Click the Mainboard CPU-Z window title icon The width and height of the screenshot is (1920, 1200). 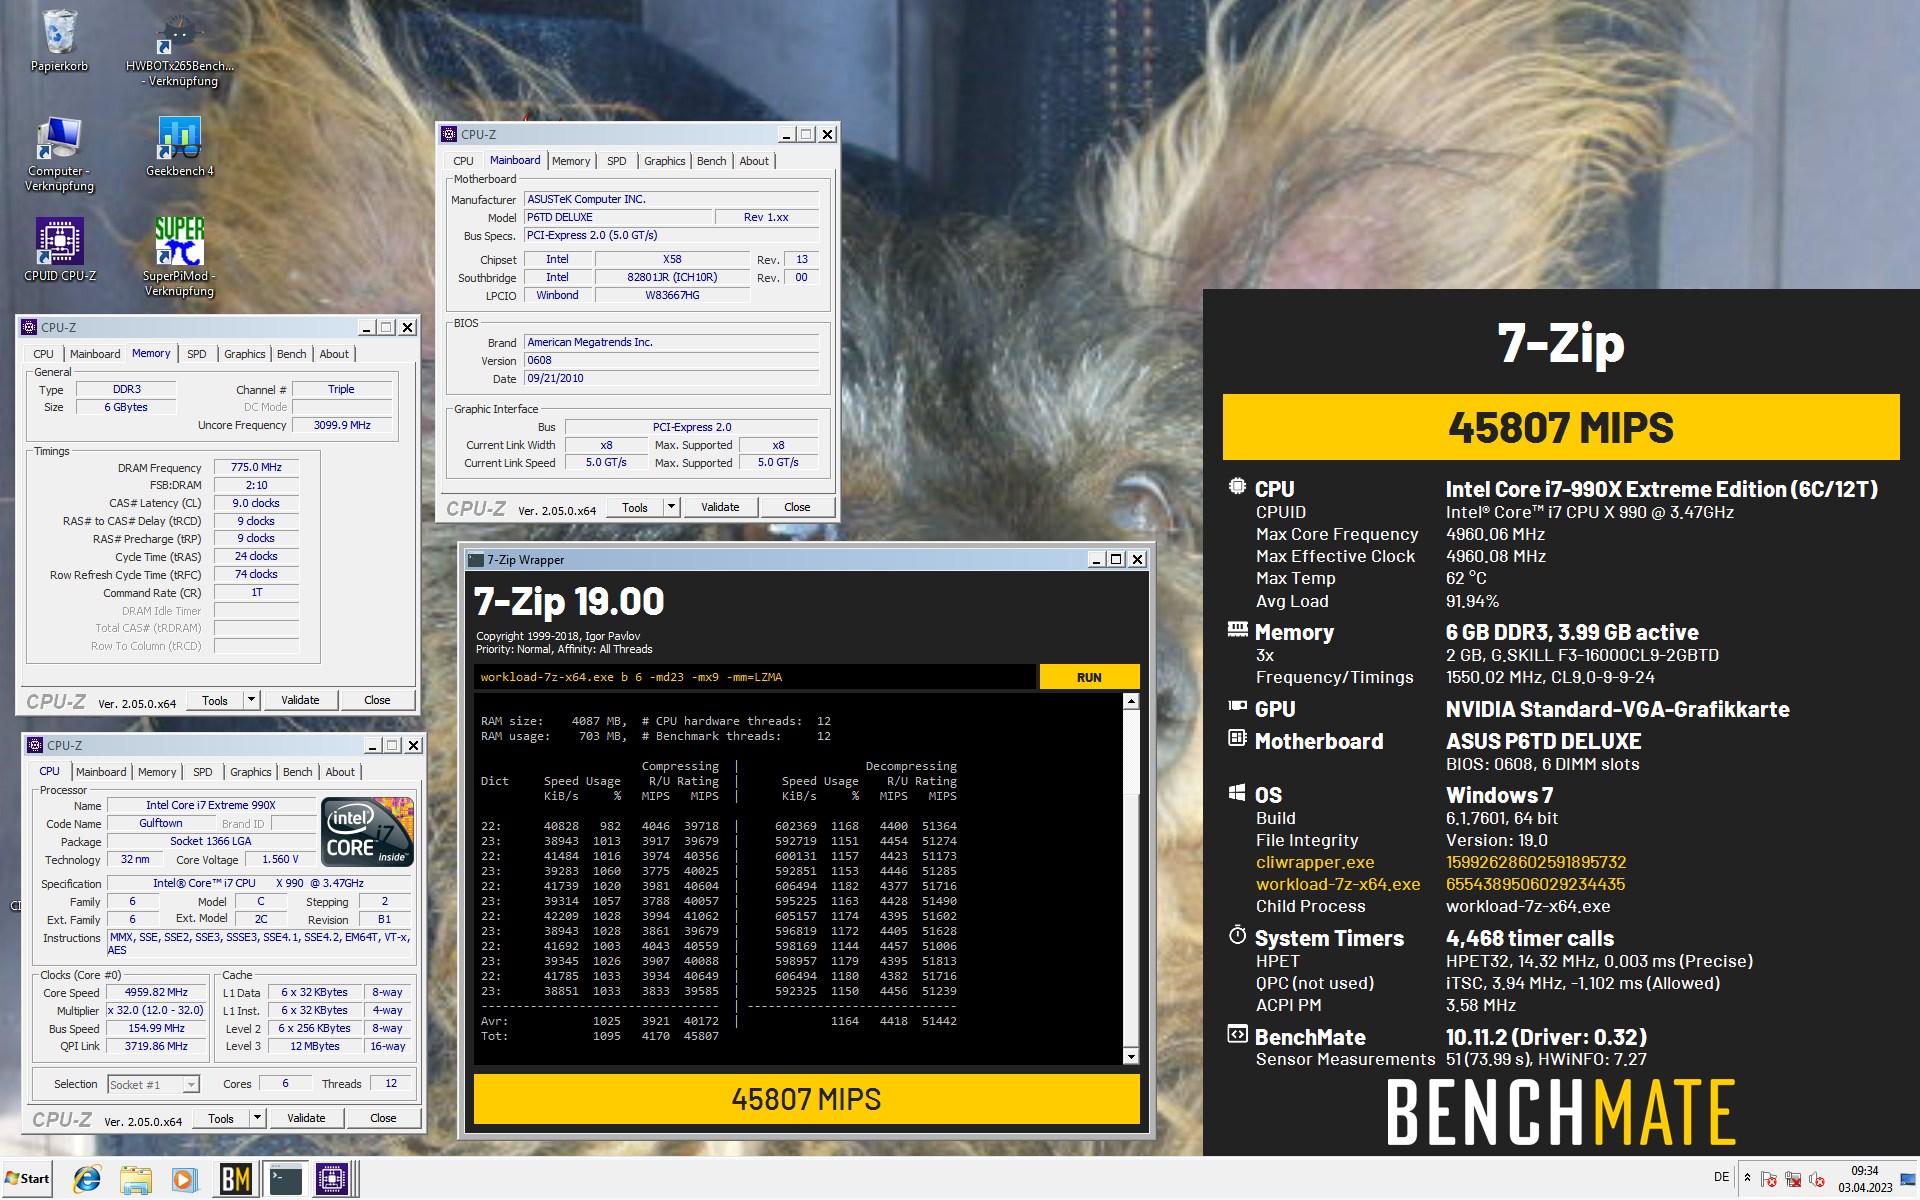[x=449, y=134]
